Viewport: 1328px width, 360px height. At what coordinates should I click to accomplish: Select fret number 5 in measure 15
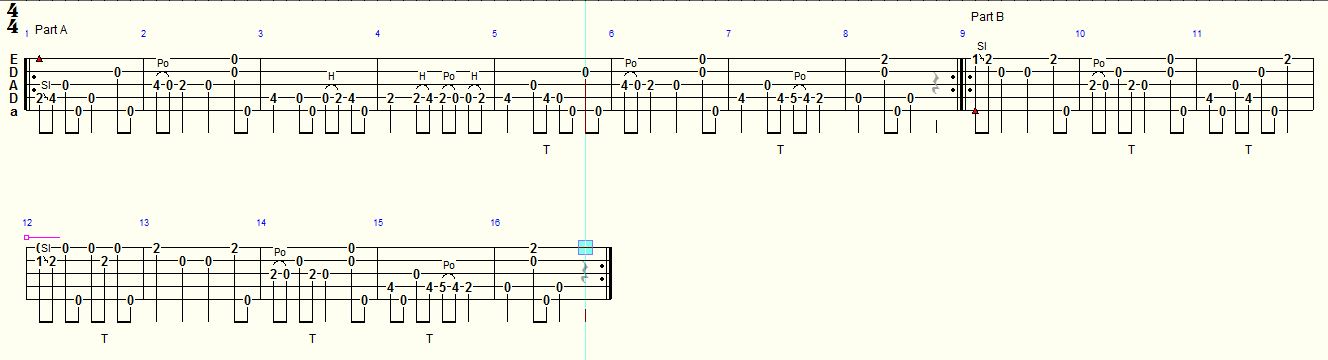[x=442, y=287]
